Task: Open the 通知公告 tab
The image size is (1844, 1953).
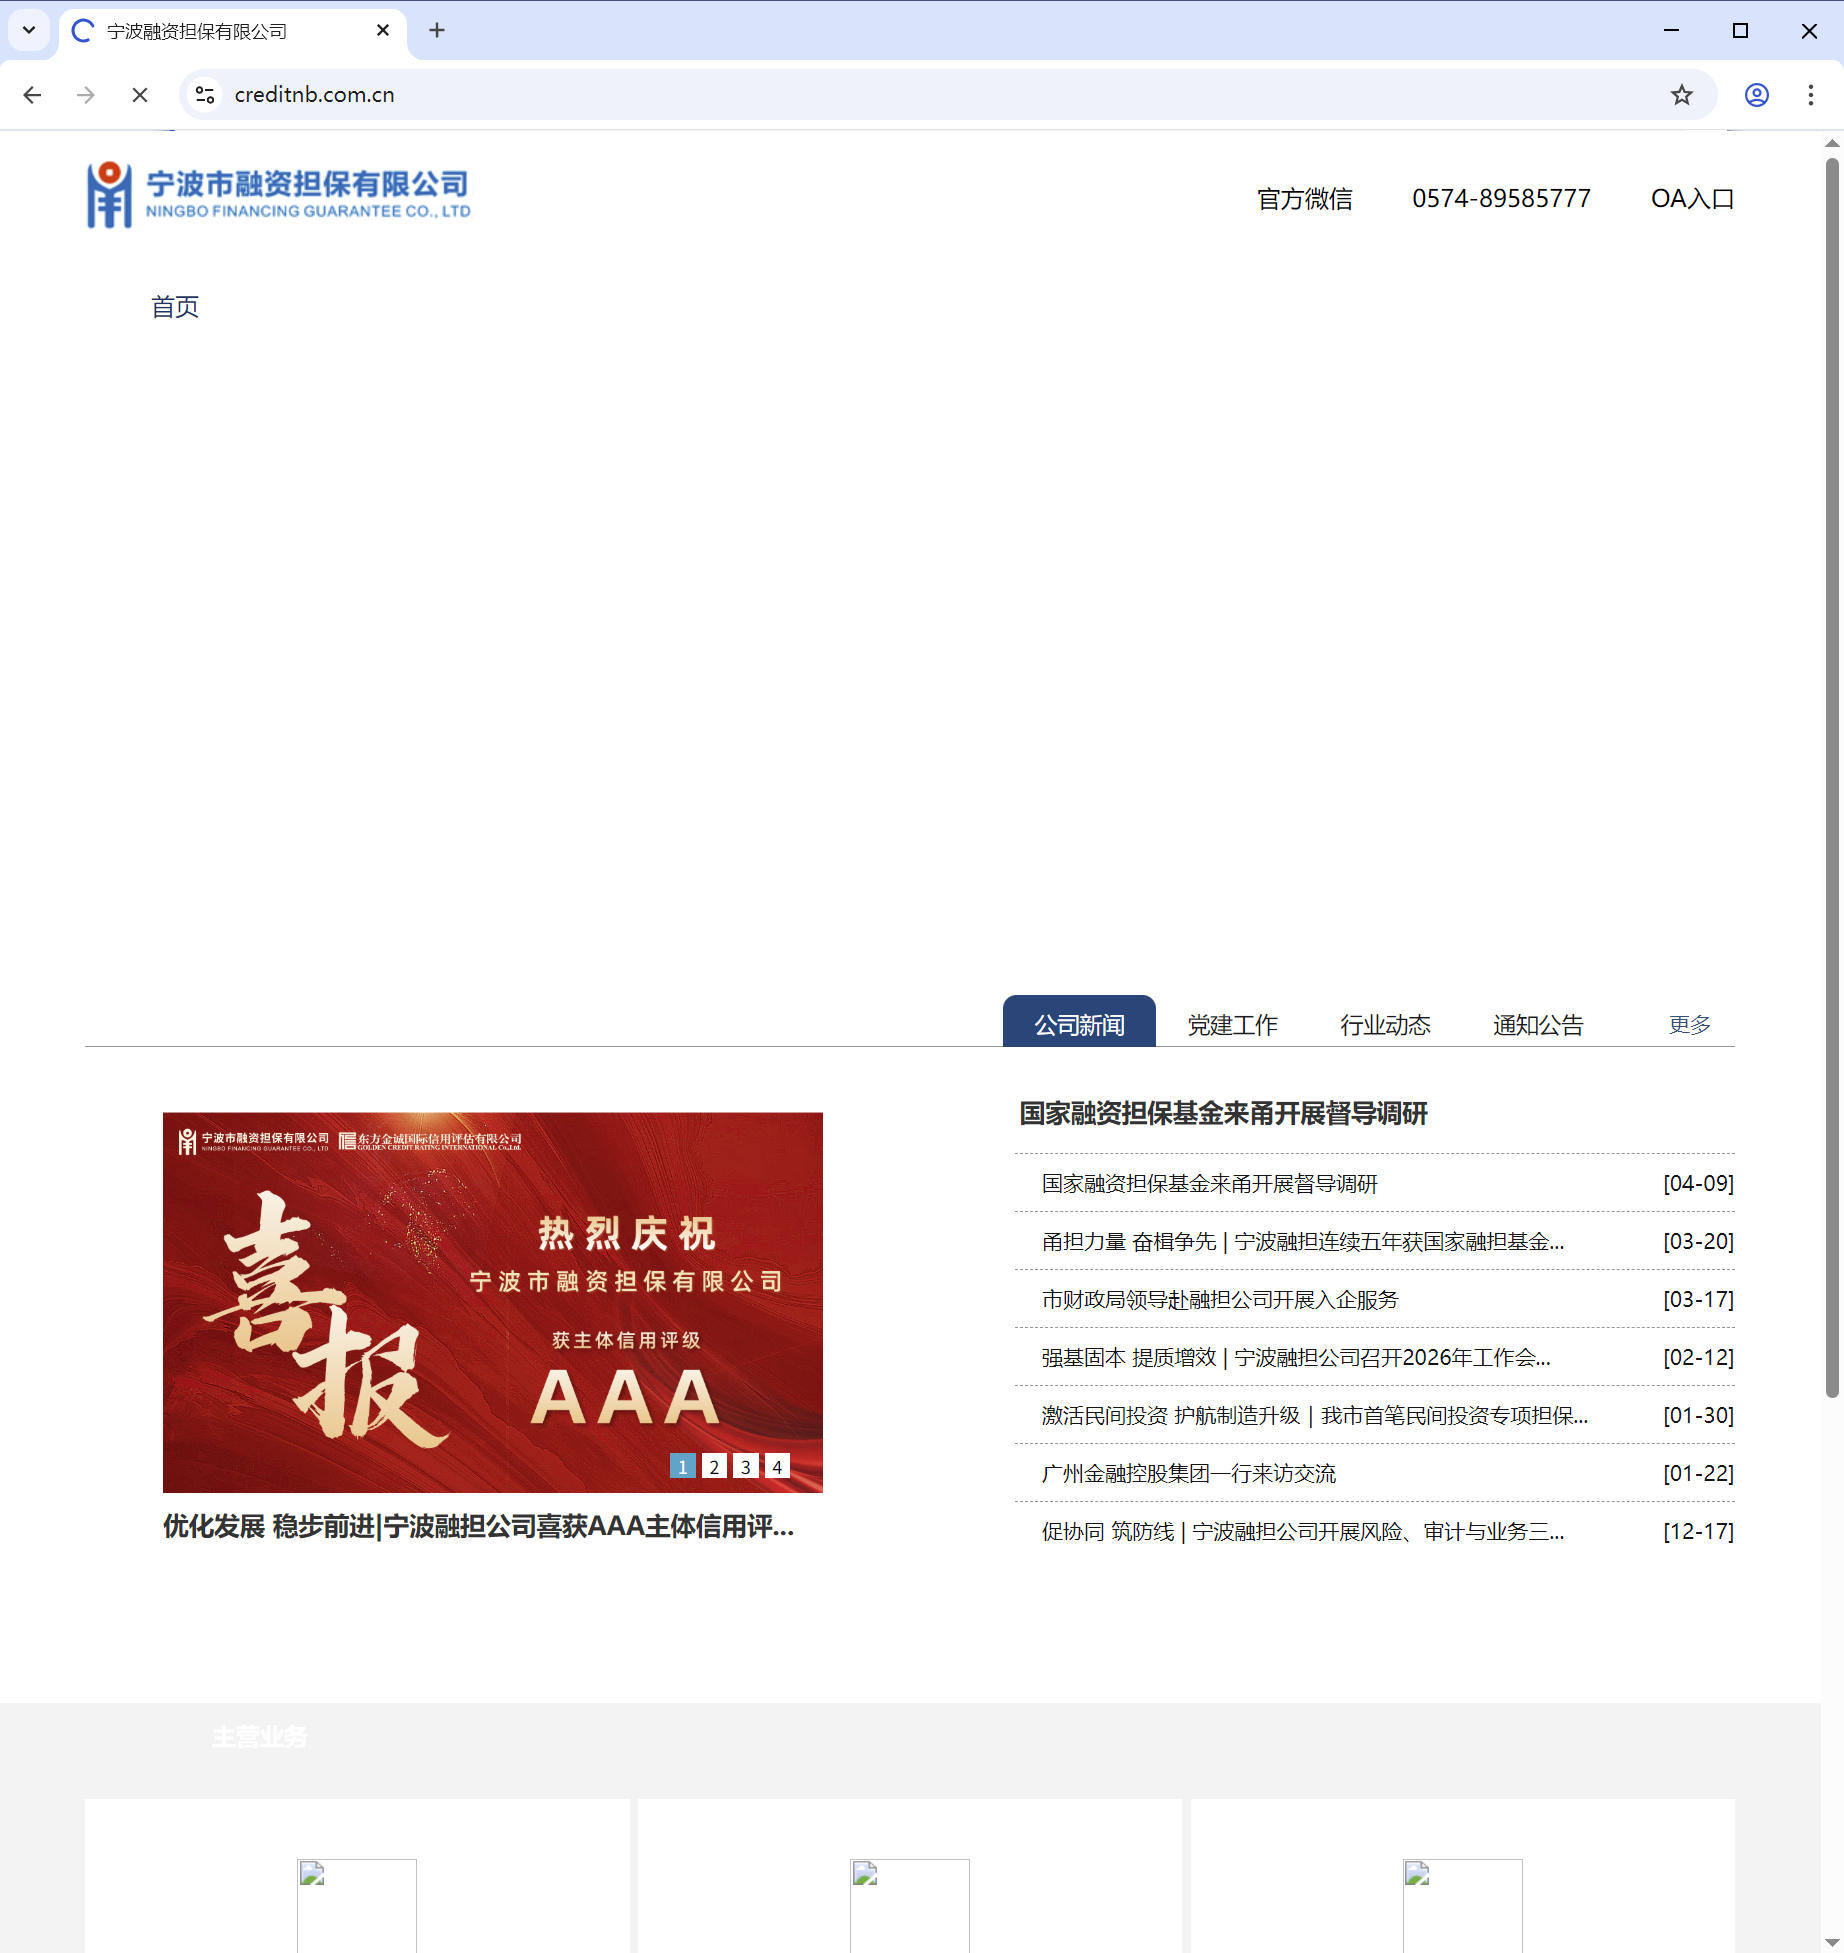Action: tap(1538, 1025)
